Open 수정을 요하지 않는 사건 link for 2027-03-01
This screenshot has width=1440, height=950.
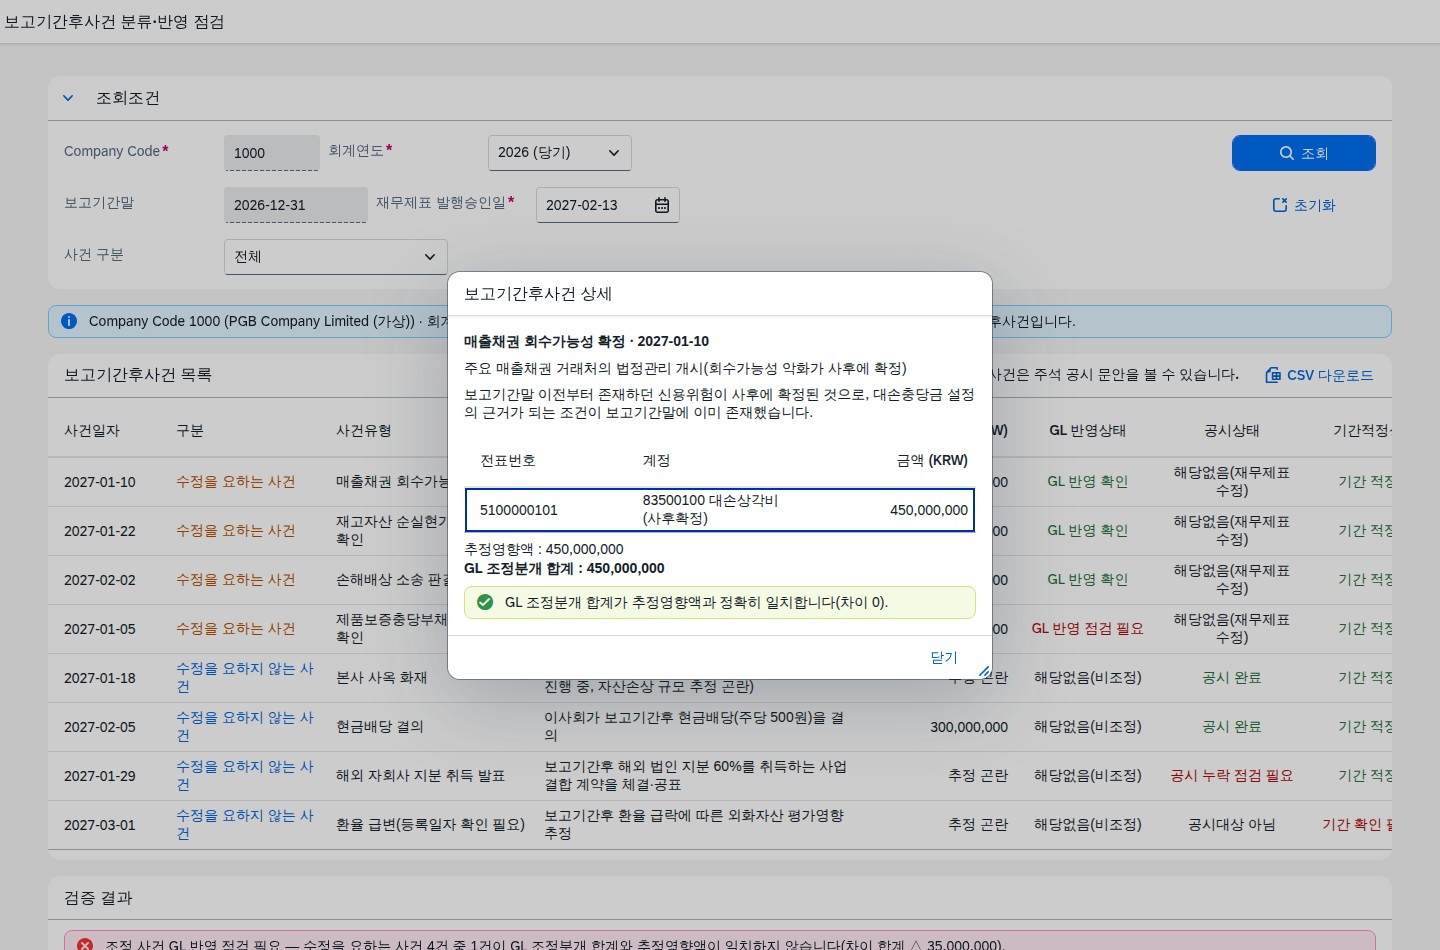(245, 825)
